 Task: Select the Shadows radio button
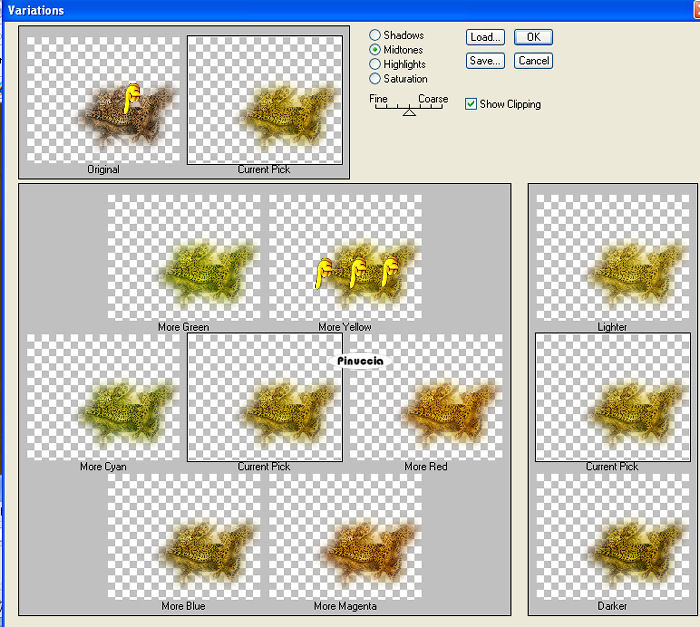pyautogui.click(x=375, y=35)
